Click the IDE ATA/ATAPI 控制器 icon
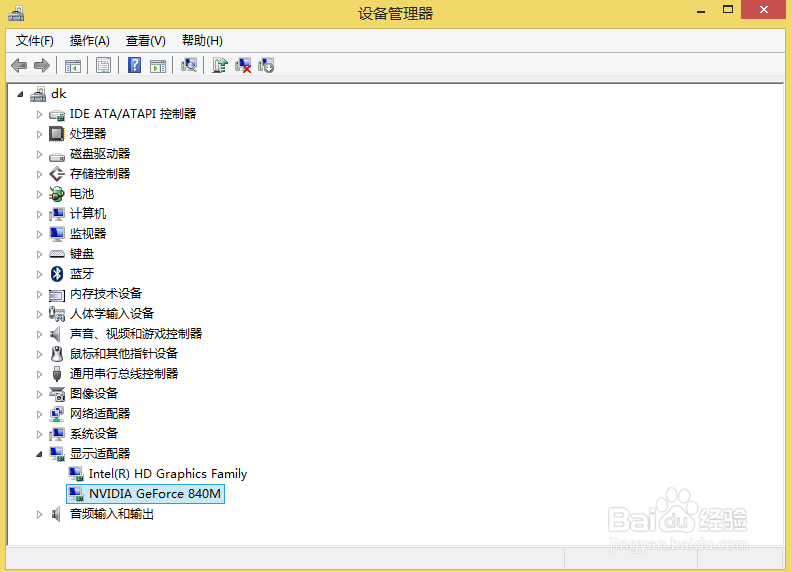 tap(57, 115)
